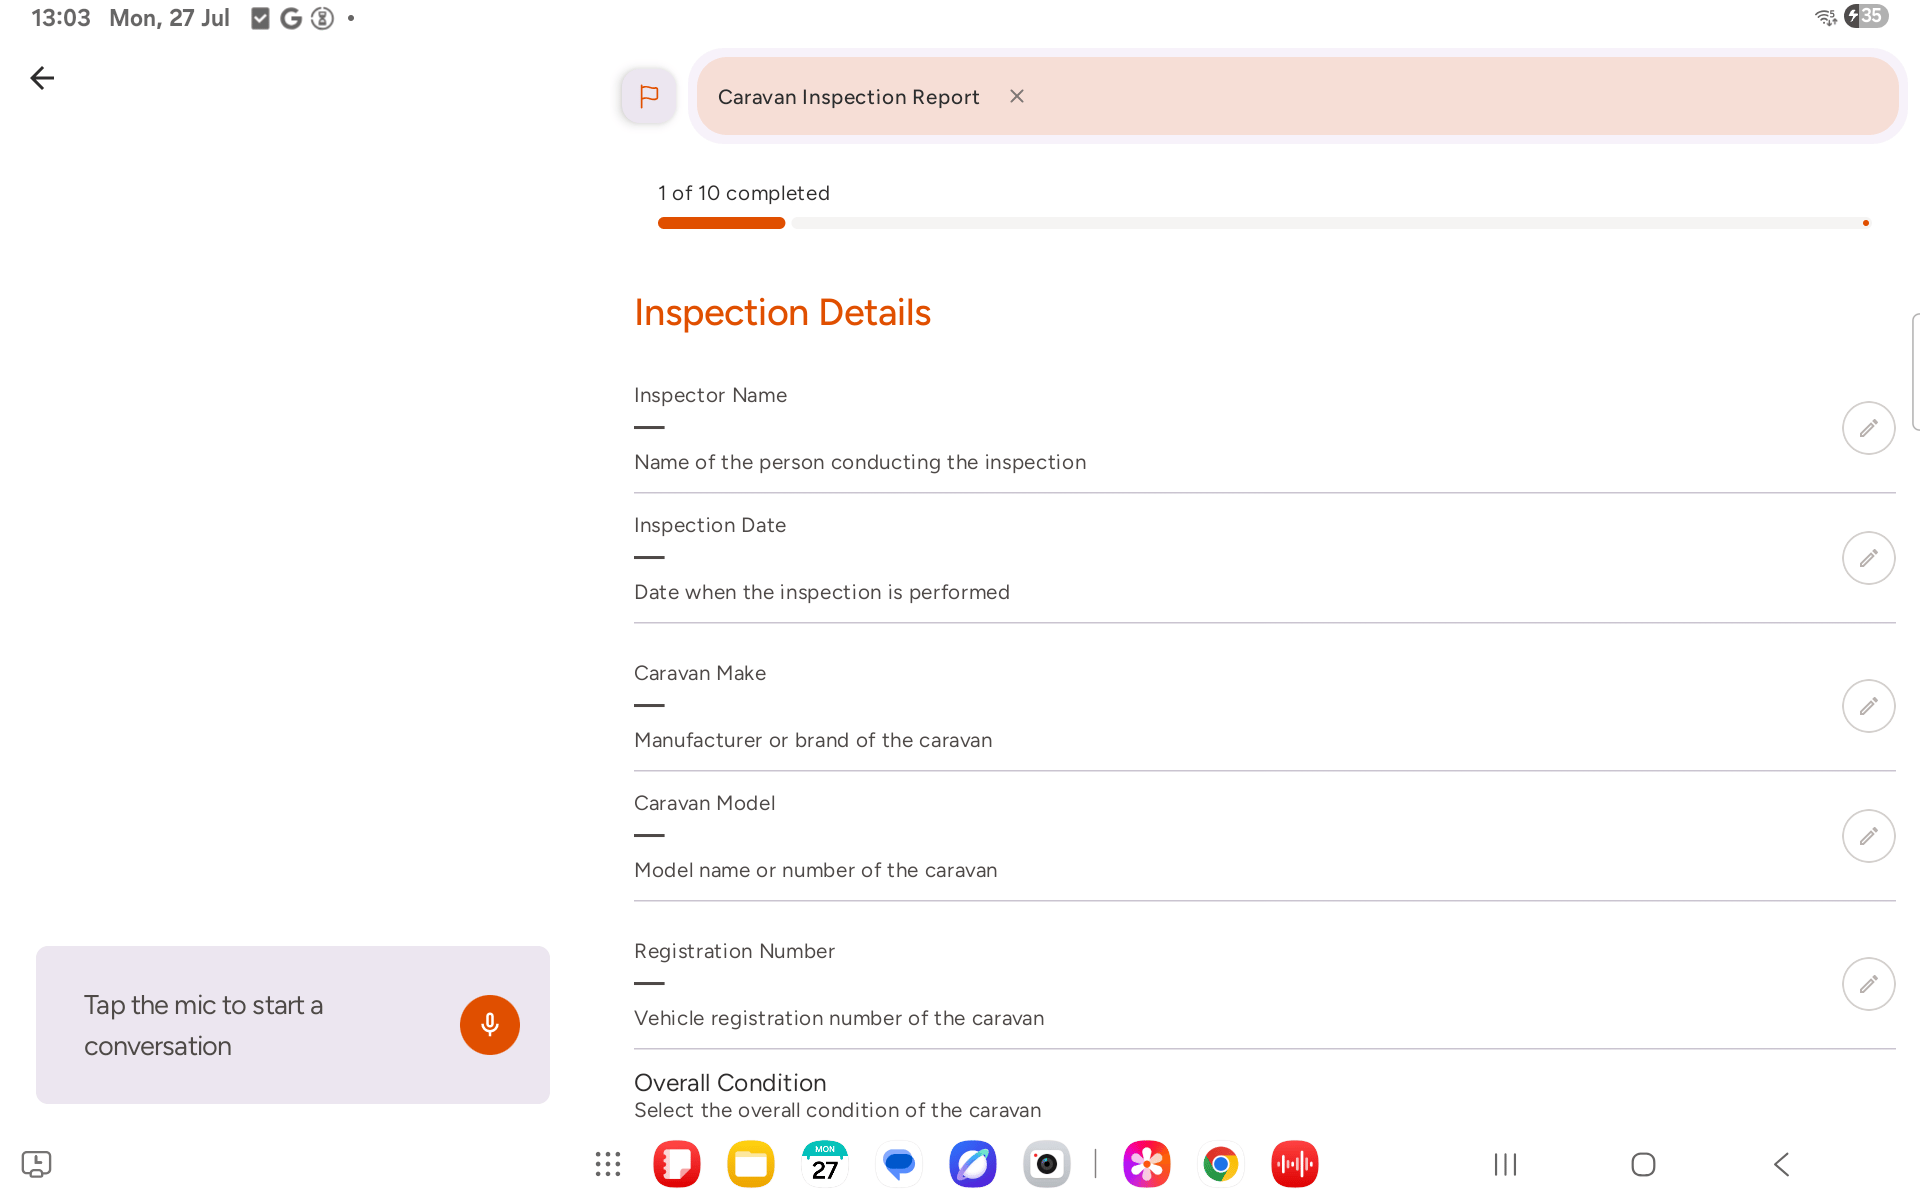The height and width of the screenshot is (1200, 1920).
Task: Start conversation with the mic button
Action: (489, 1025)
